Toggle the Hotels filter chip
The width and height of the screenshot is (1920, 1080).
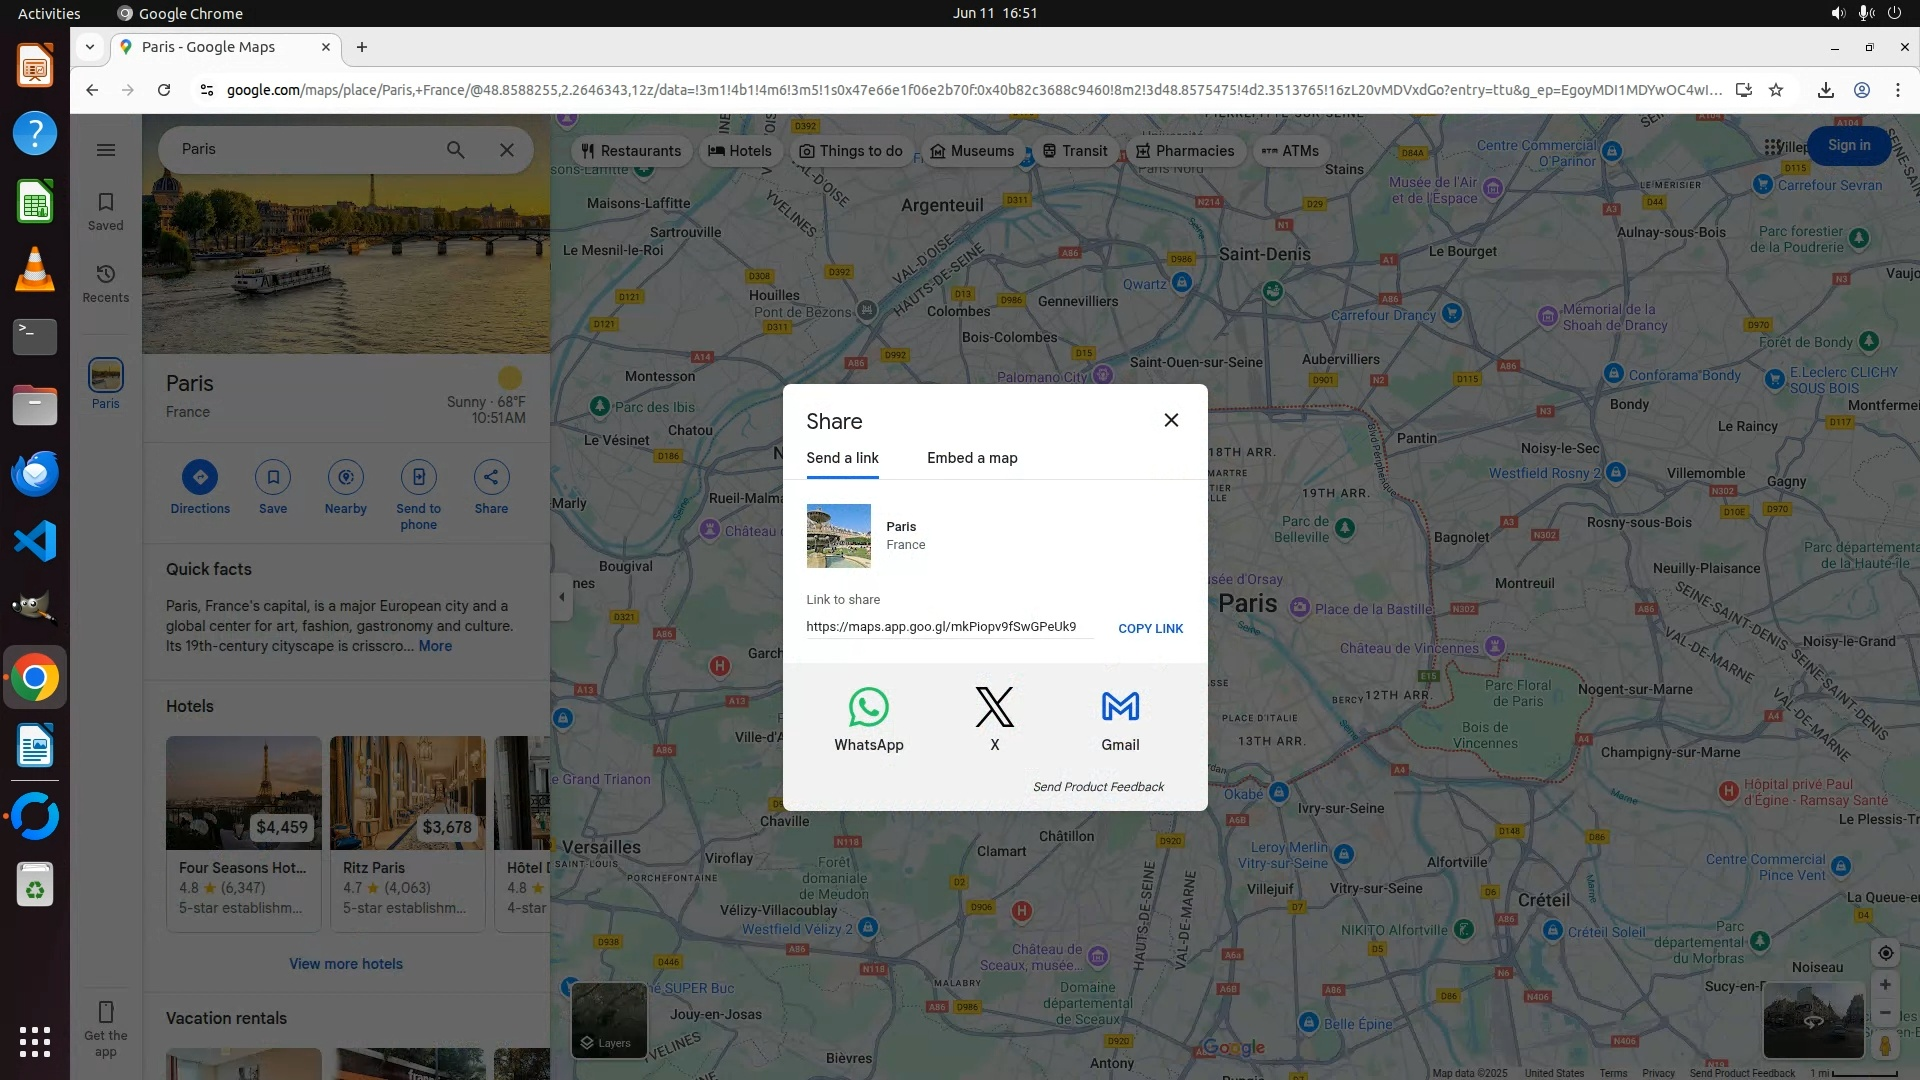740,151
